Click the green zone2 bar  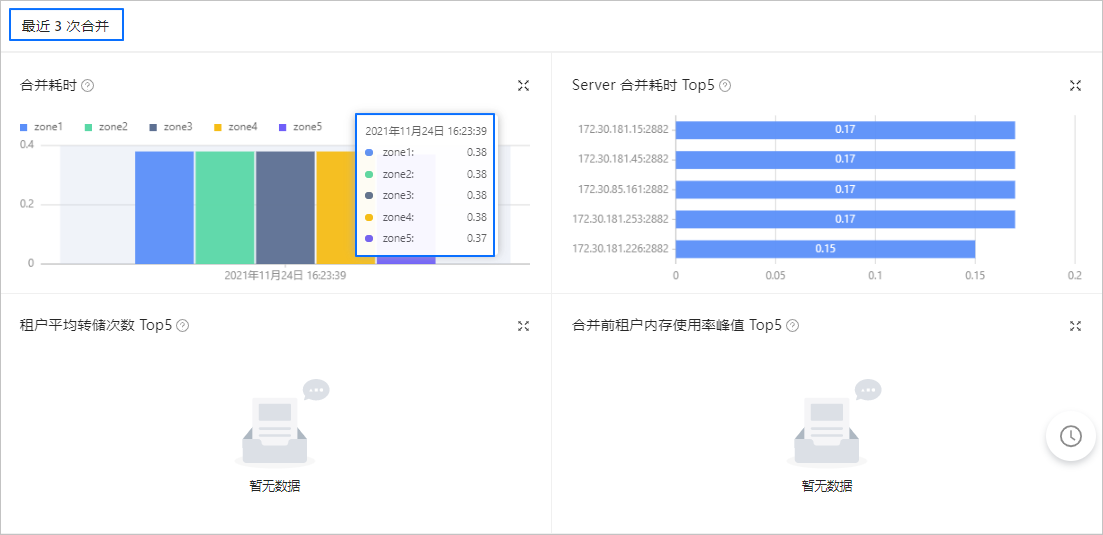click(x=225, y=207)
